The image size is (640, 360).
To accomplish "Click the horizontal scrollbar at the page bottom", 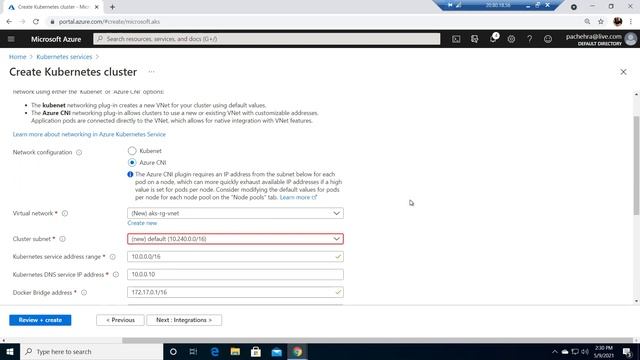I will [x=378, y=340].
